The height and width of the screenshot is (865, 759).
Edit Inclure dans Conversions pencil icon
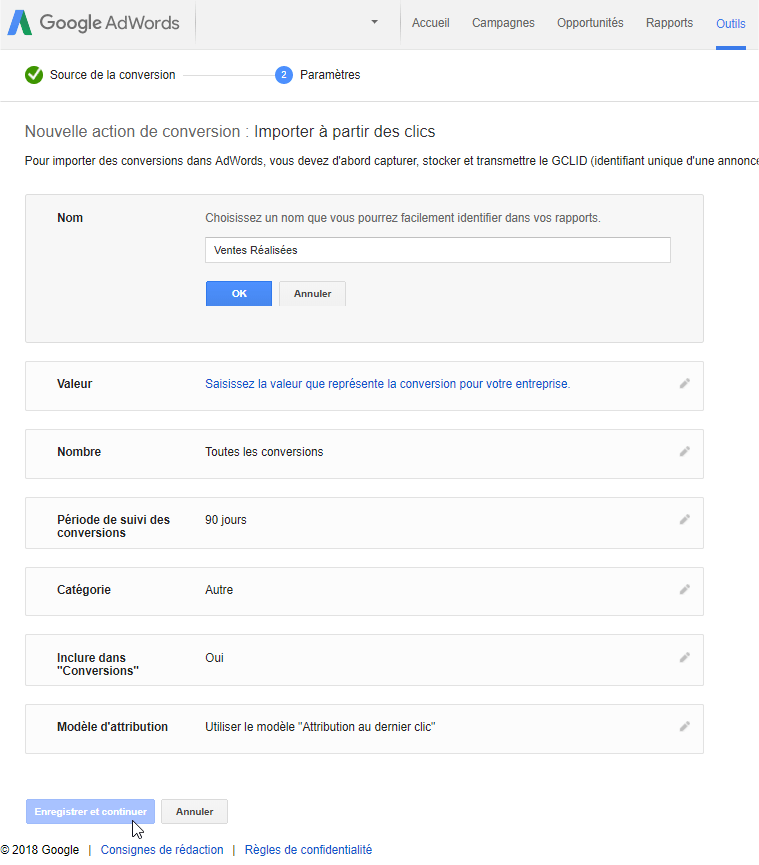click(685, 657)
